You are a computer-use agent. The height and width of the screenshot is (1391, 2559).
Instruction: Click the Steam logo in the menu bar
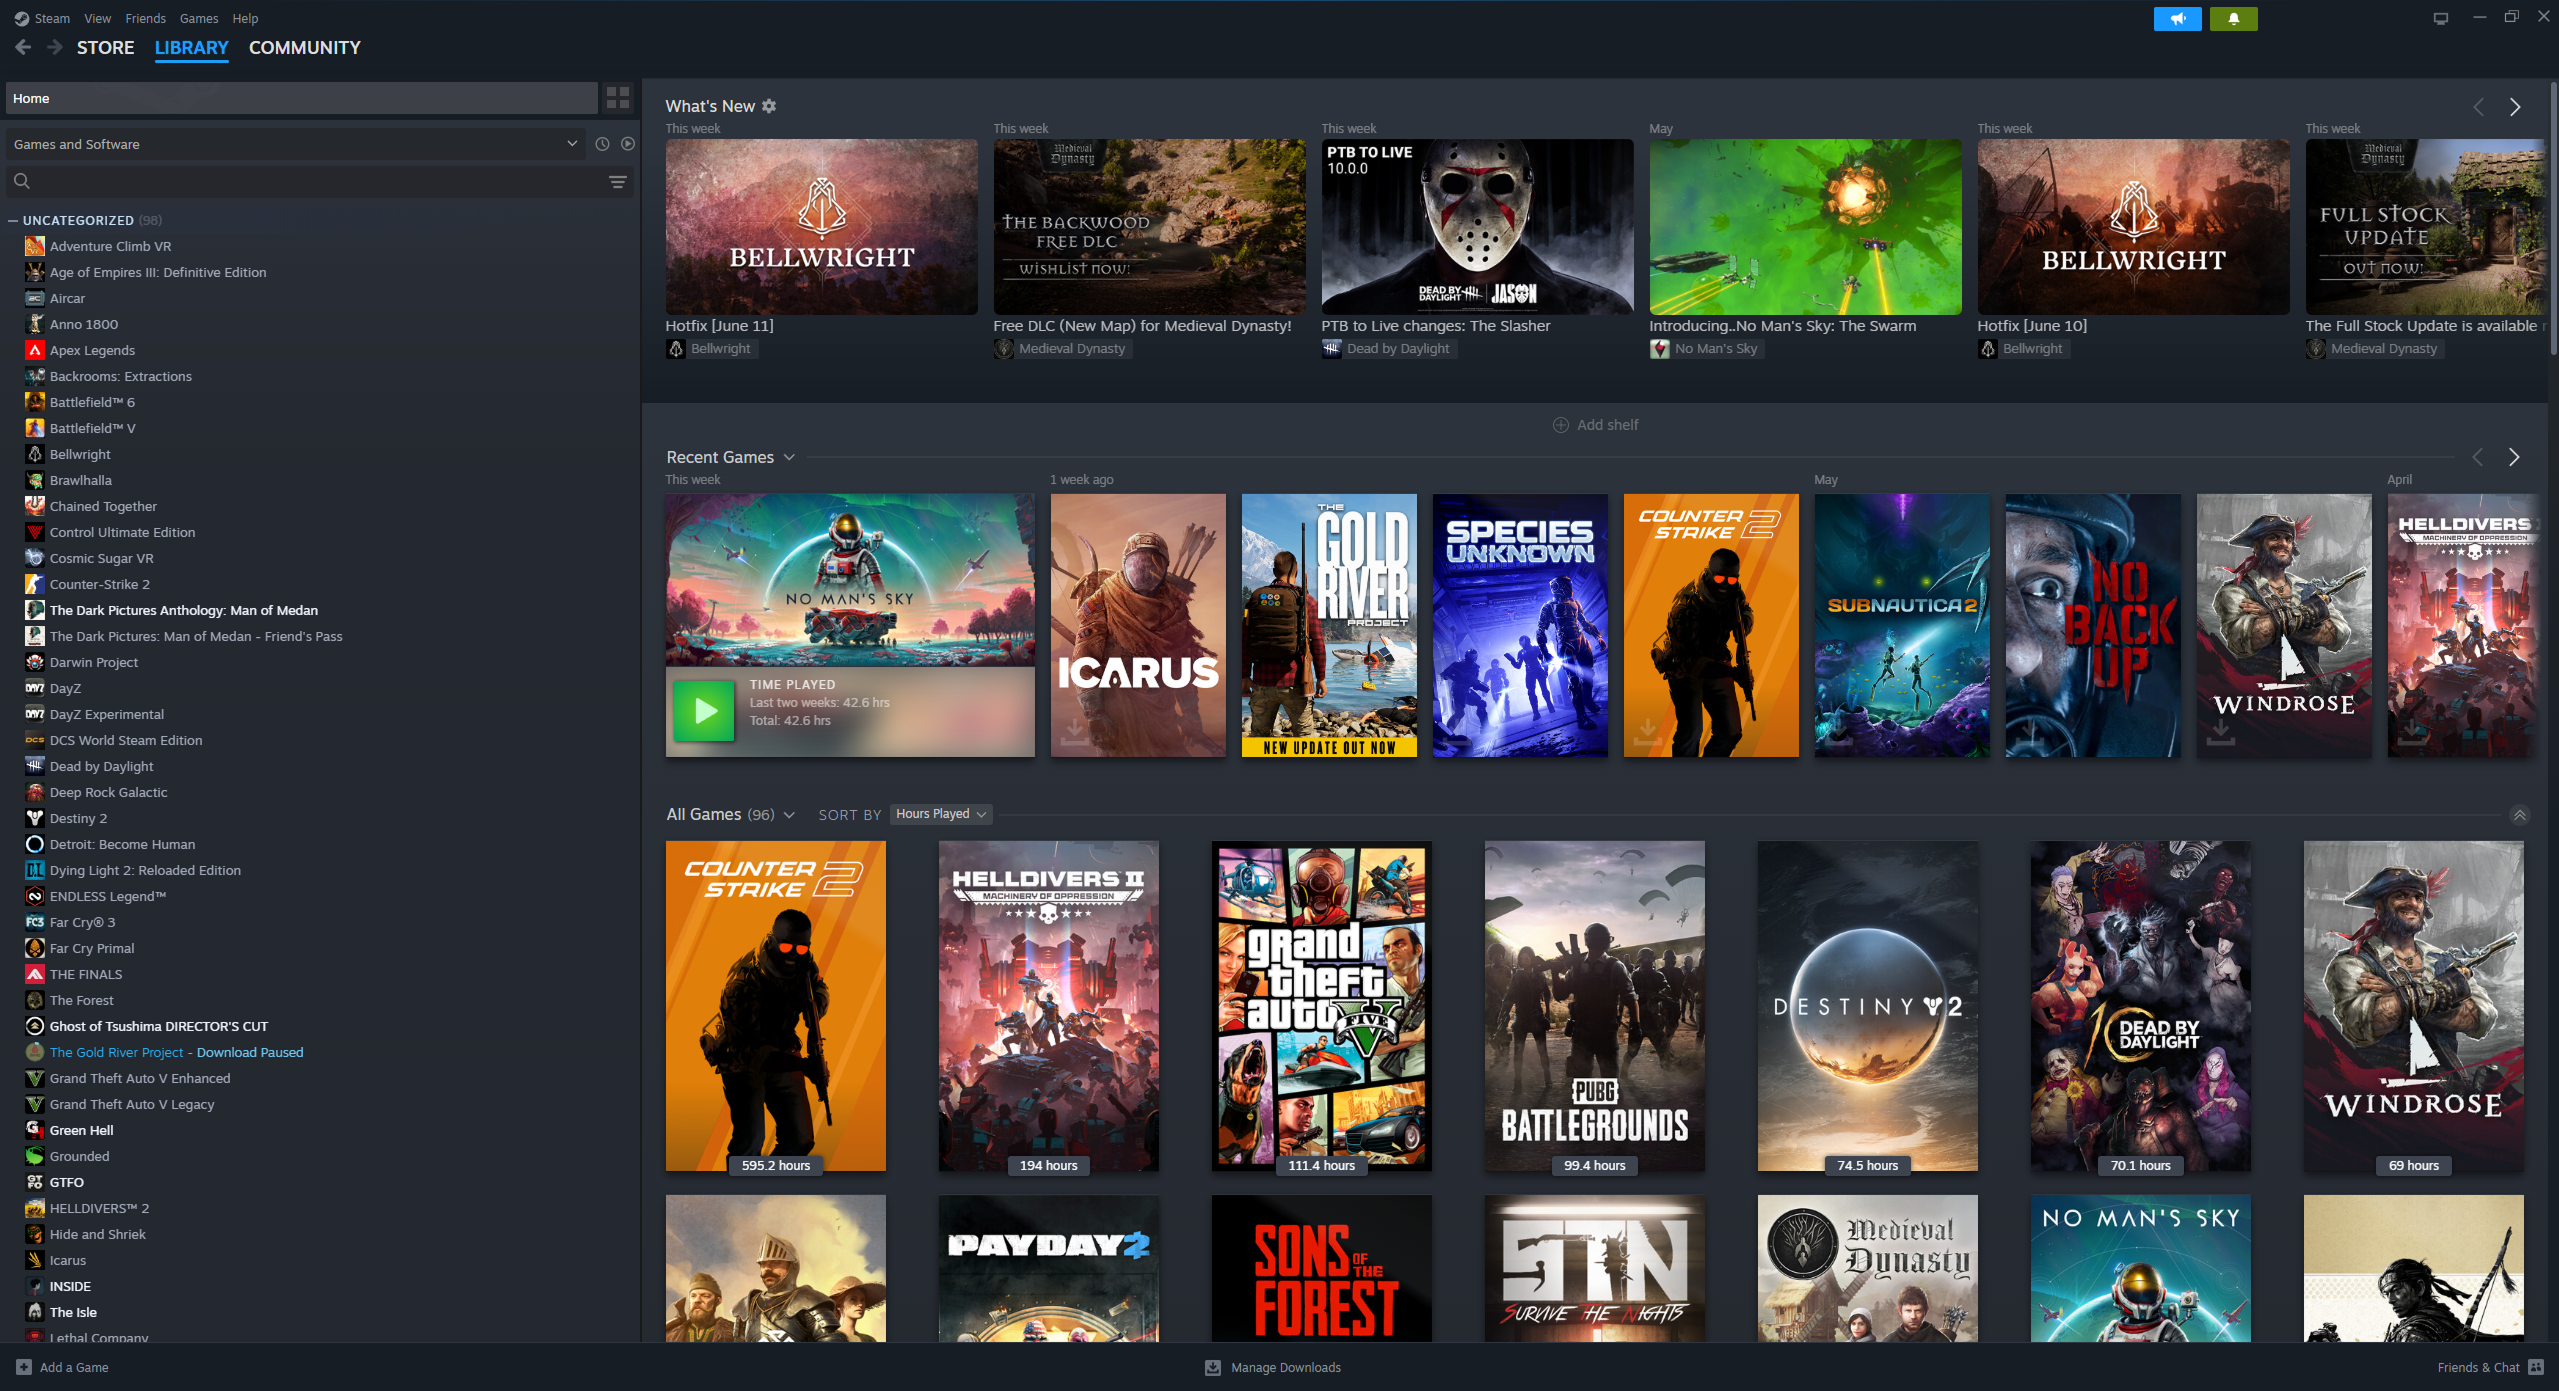[x=22, y=18]
